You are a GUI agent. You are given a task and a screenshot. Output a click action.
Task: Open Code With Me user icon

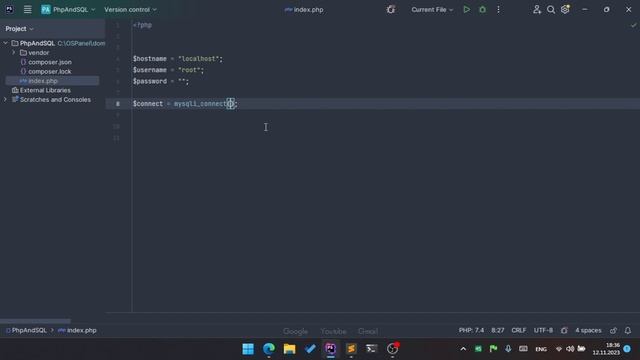(x=537, y=9)
